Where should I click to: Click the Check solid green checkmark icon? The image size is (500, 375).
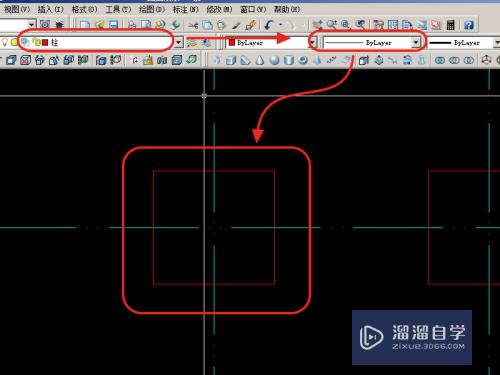pos(191,60)
